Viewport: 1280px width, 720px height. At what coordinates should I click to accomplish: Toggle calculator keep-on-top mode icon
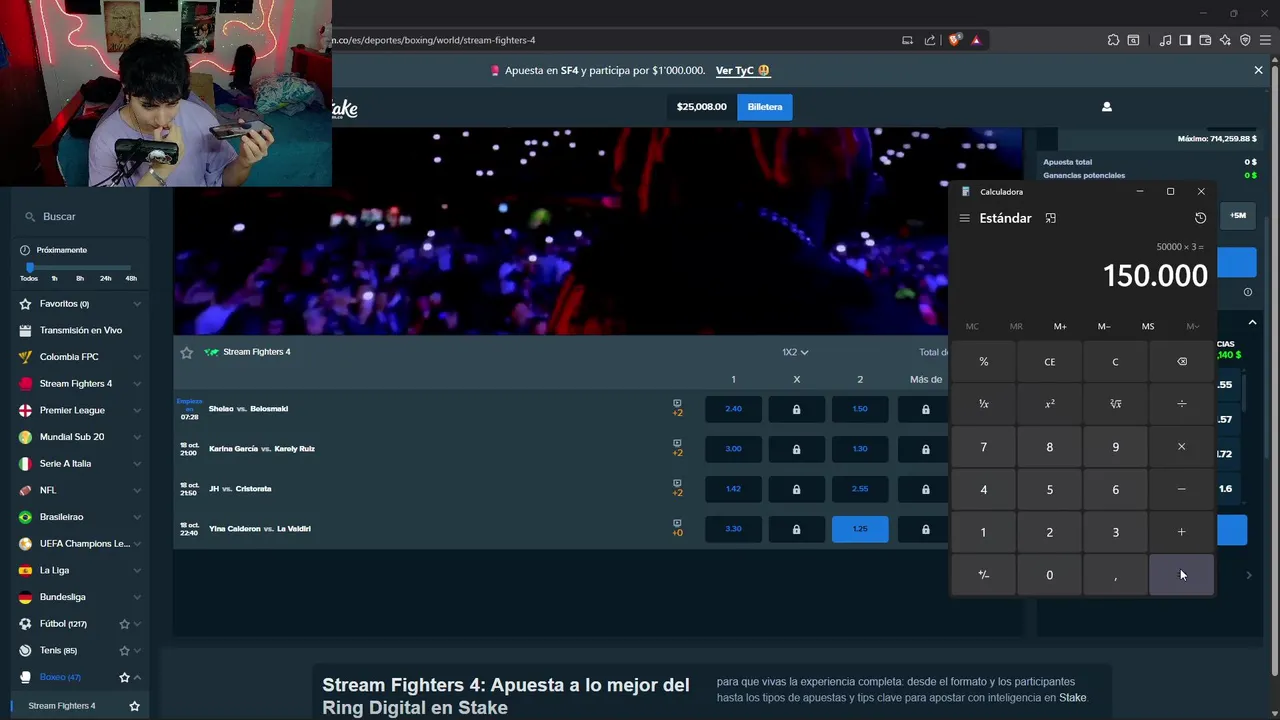click(1050, 218)
